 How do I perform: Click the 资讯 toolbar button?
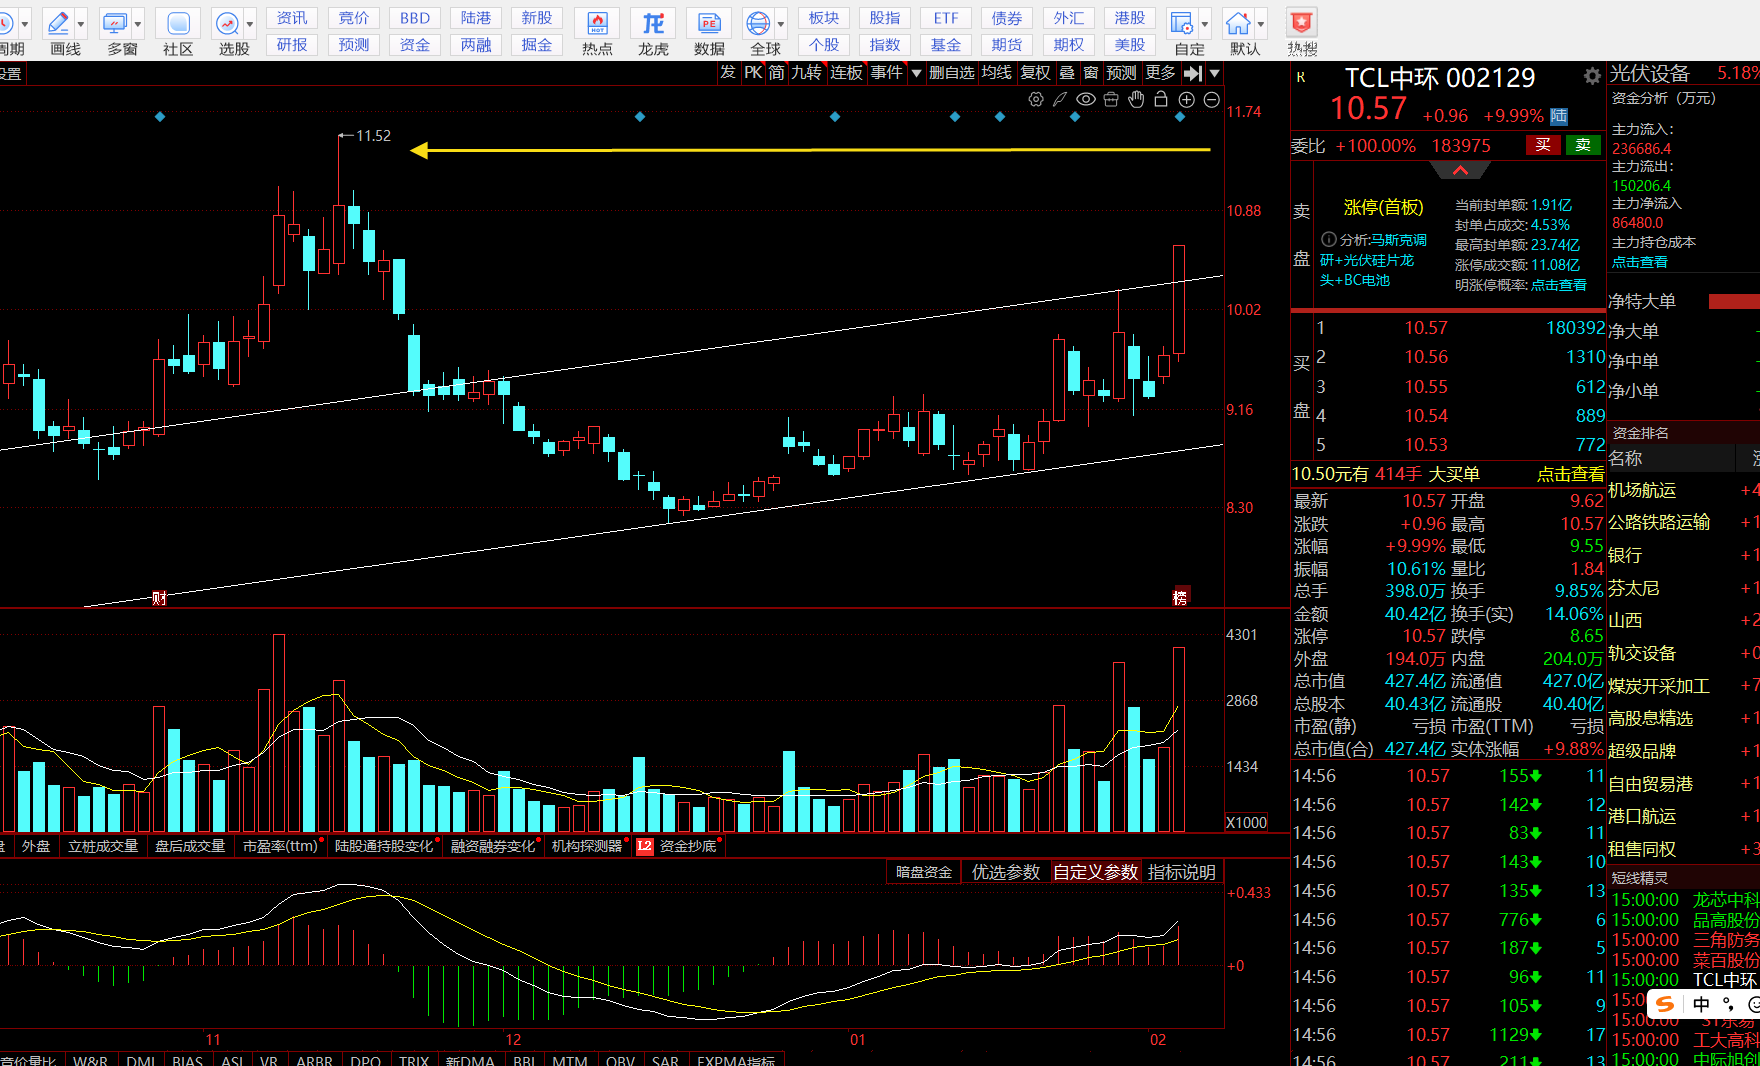tap(292, 18)
